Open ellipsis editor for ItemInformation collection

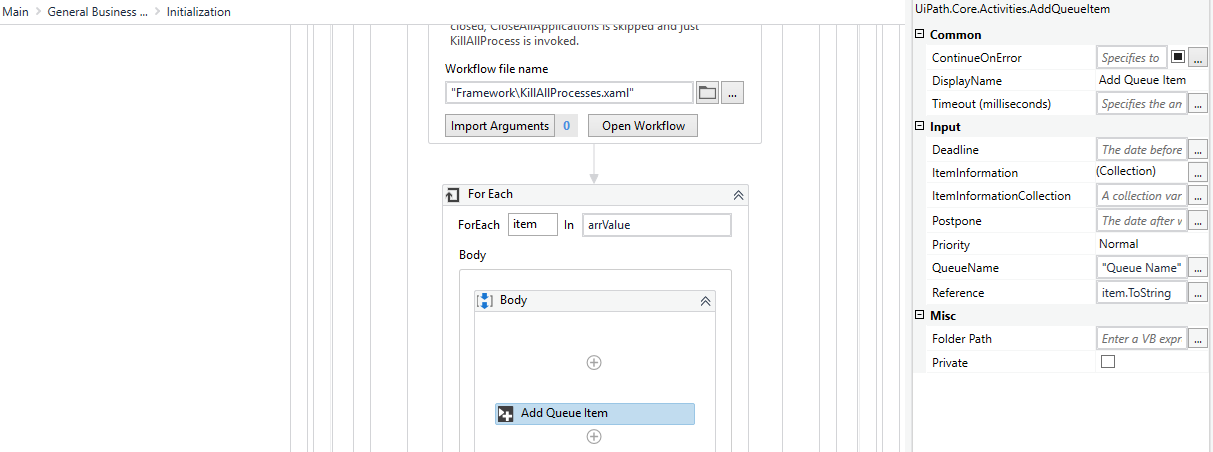[x=1198, y=173]
